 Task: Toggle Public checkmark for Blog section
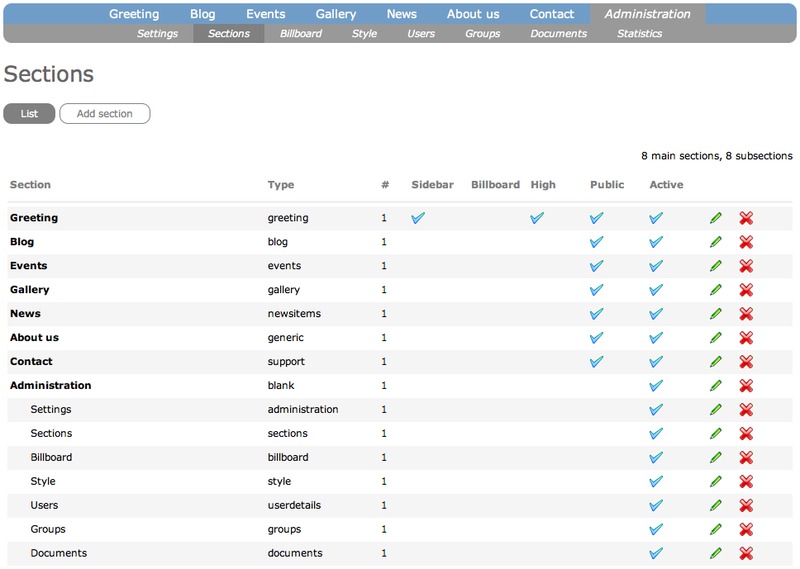click(597, 242)
